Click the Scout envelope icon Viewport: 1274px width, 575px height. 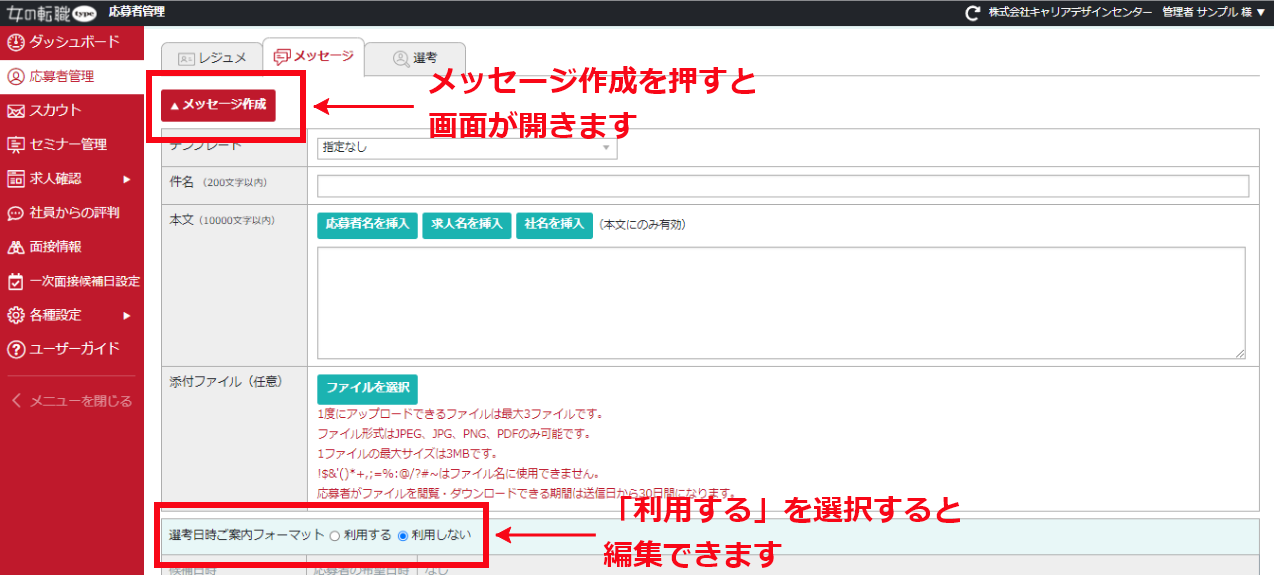coord(15,110)
